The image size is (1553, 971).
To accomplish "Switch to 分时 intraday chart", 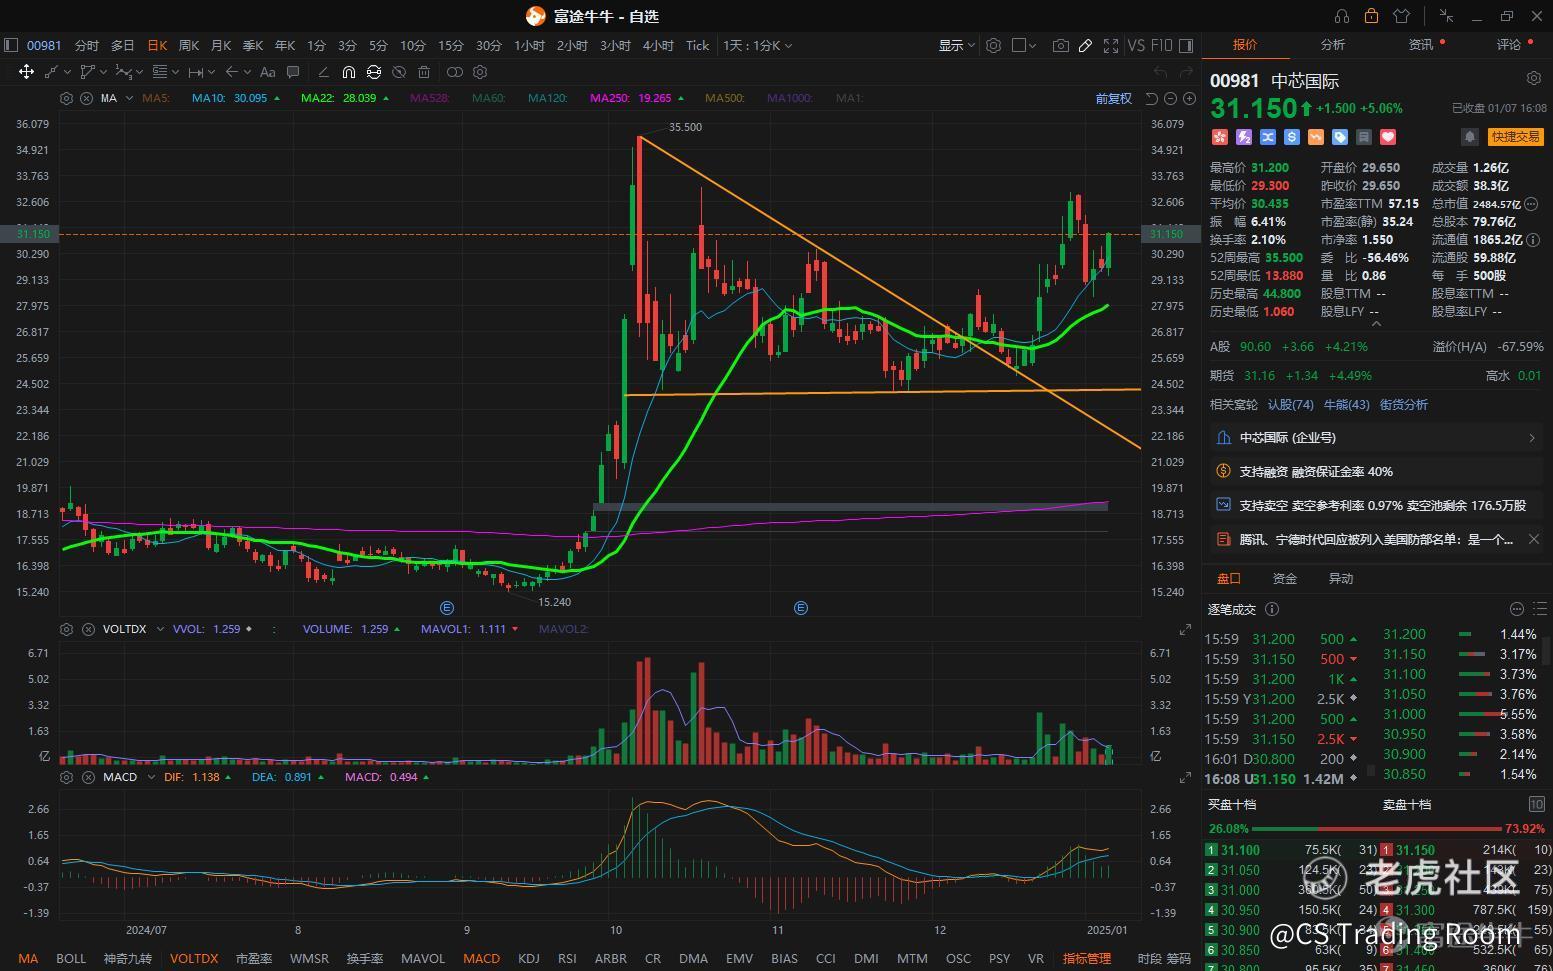I will point(87,45).
